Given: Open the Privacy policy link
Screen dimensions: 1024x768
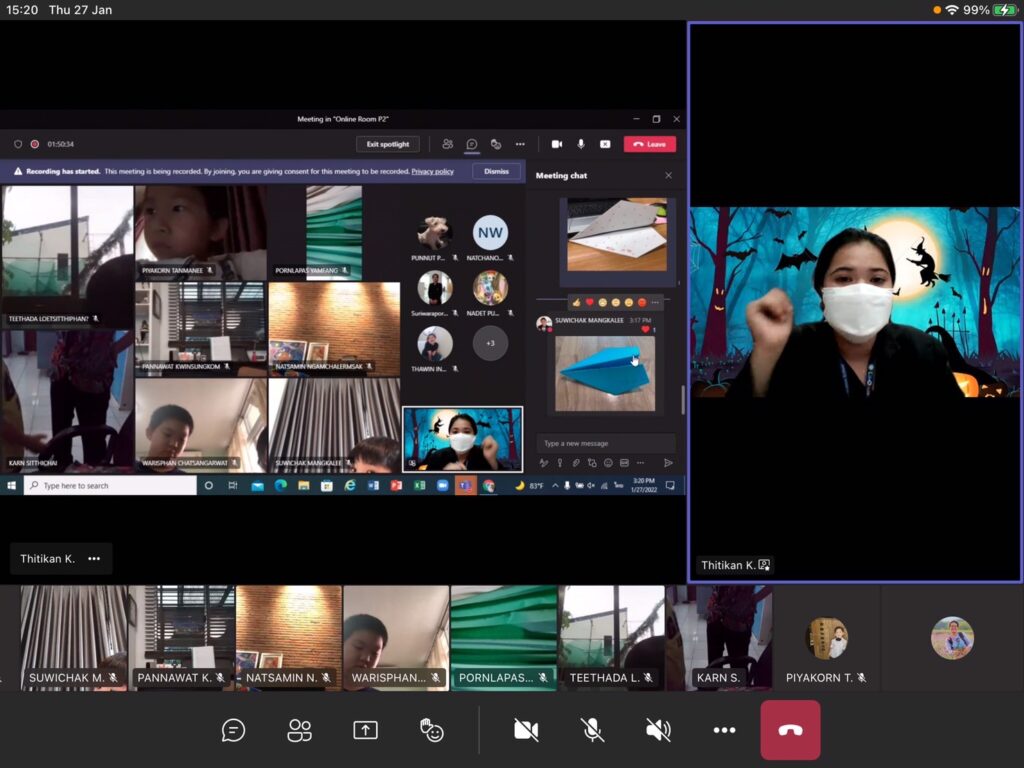Looking at the screenshot, I should click(x=432, y=171).
